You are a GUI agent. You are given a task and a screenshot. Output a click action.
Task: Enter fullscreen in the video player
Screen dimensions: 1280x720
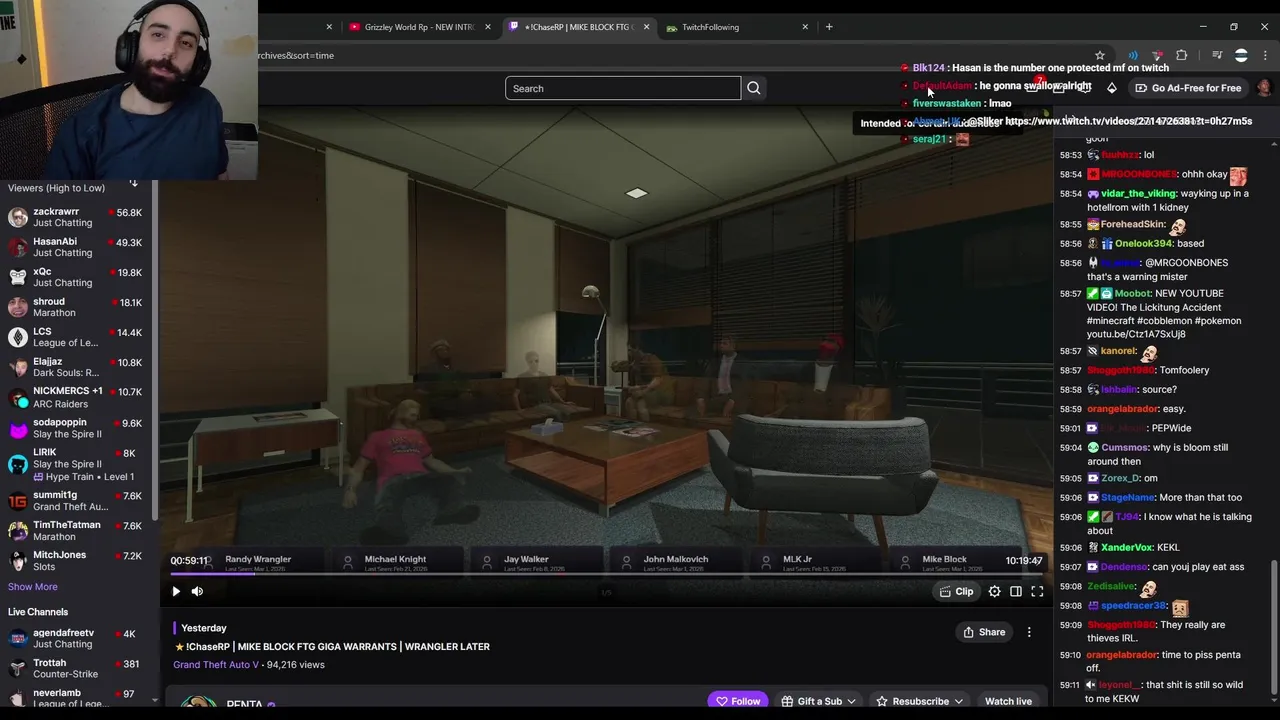tap(1037, 591)
